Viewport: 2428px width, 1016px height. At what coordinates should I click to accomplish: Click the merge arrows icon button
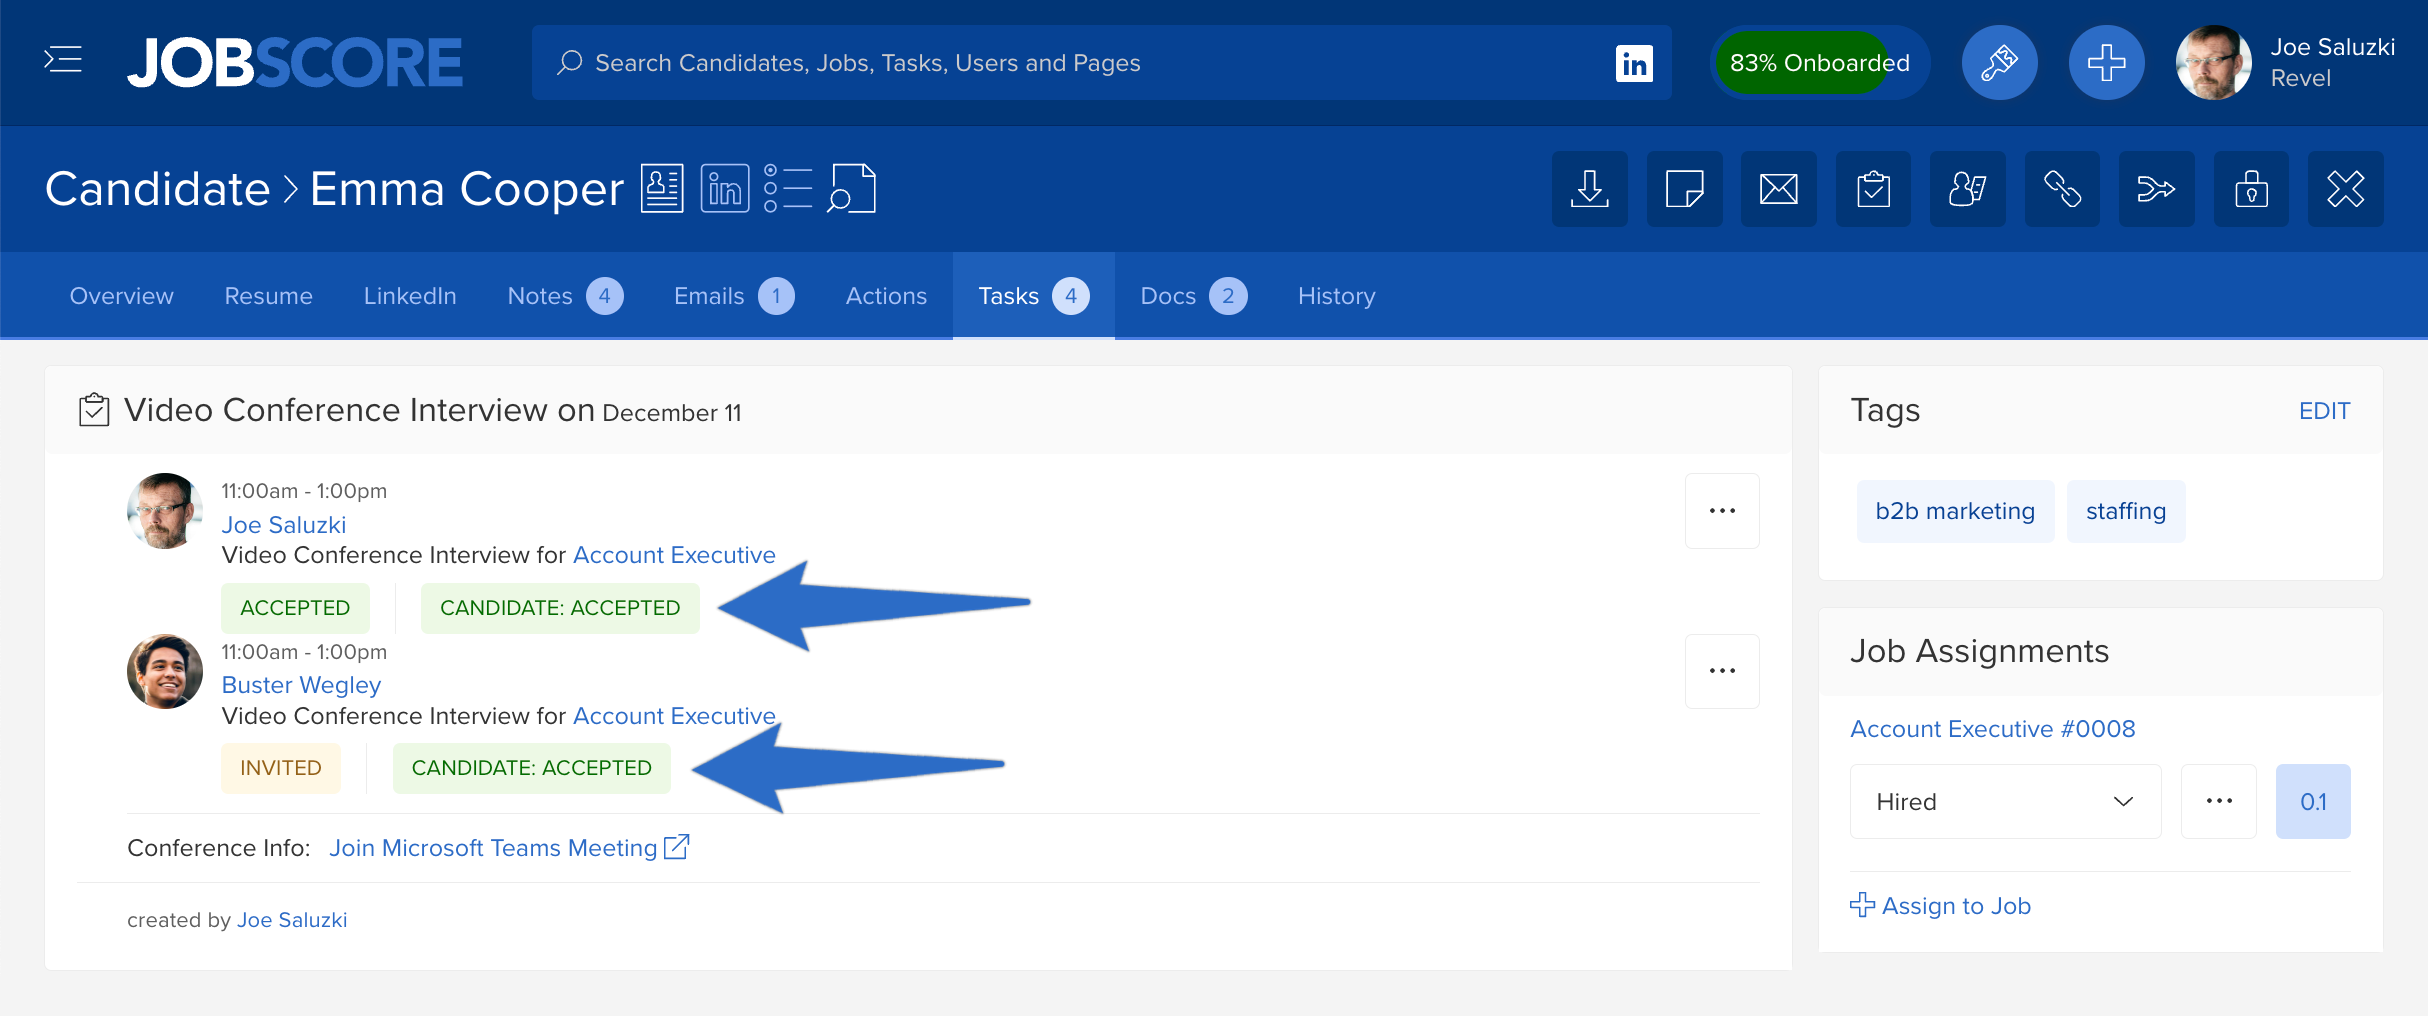pyautogui.click(x=2157, y=189)
